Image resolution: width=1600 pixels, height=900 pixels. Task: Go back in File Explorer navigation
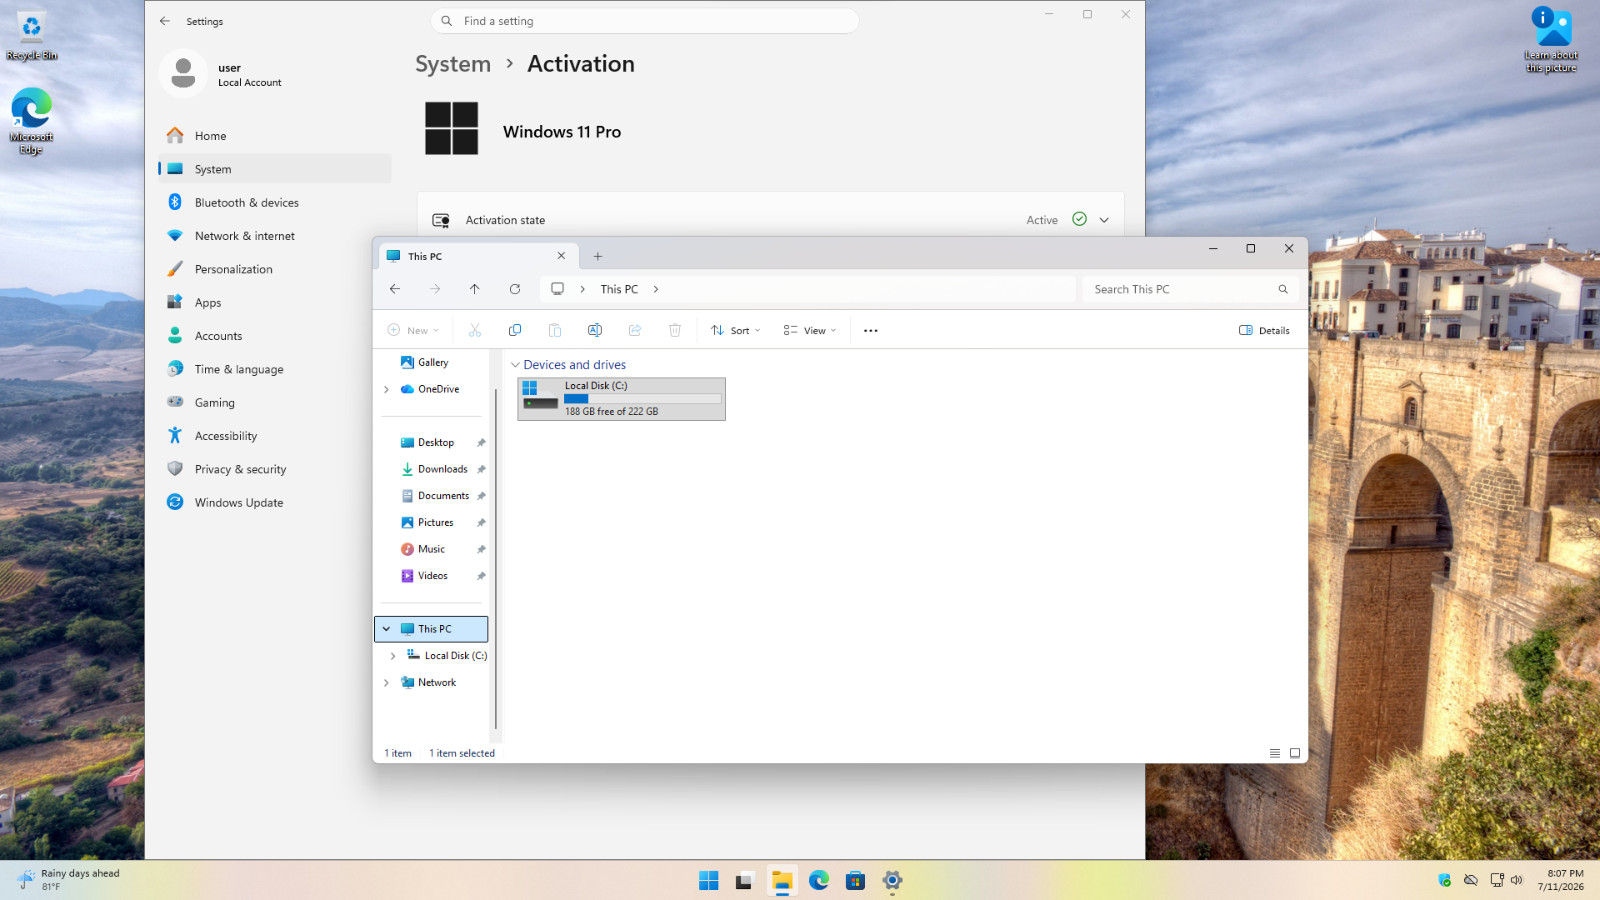pyautogui.click(x=395, y=289)
